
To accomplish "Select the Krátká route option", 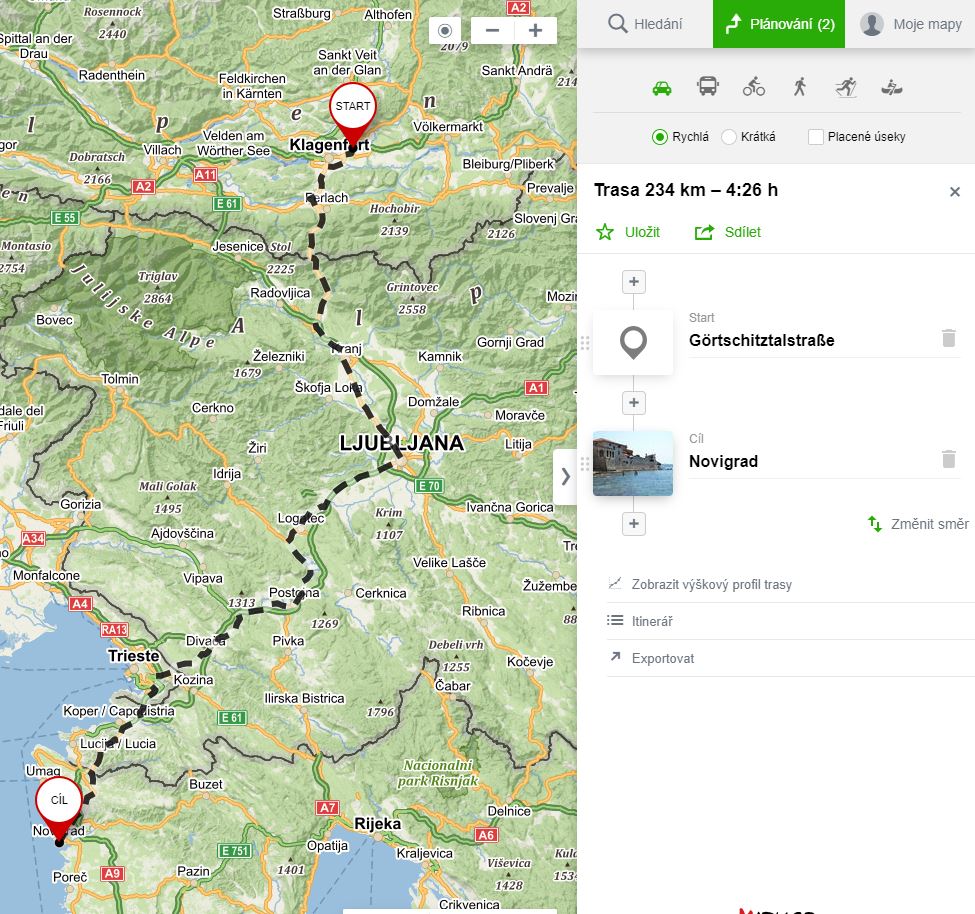I will 729,137.
